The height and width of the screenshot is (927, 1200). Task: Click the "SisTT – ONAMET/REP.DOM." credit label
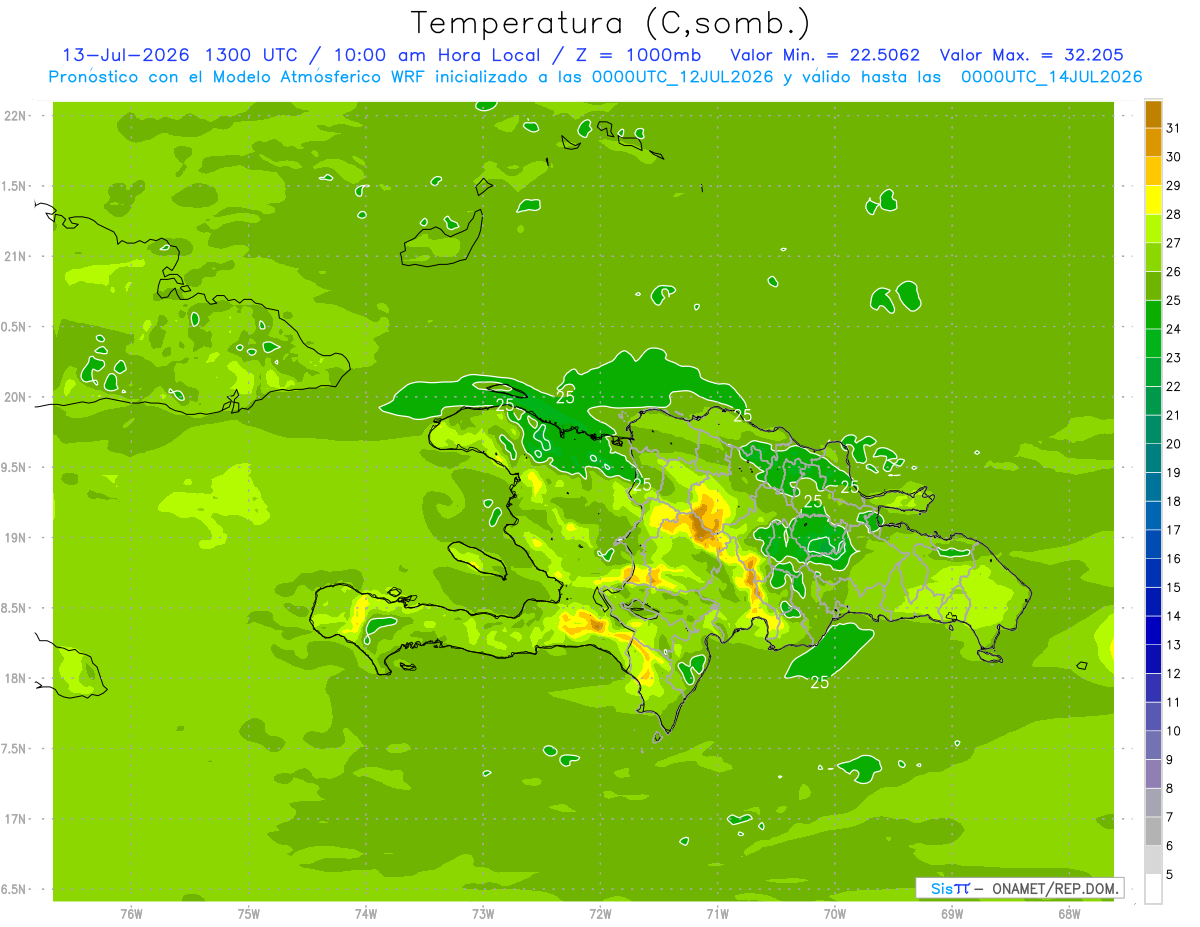(1019, 888)
